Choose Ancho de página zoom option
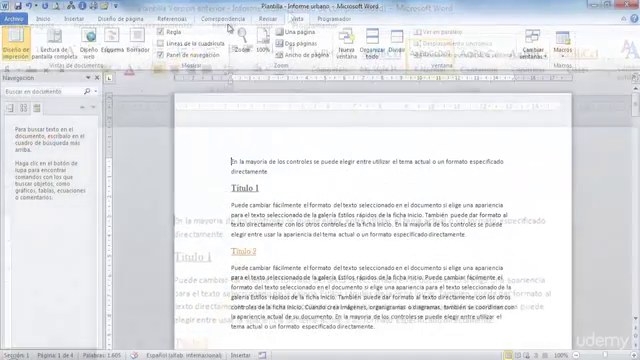 302,55
